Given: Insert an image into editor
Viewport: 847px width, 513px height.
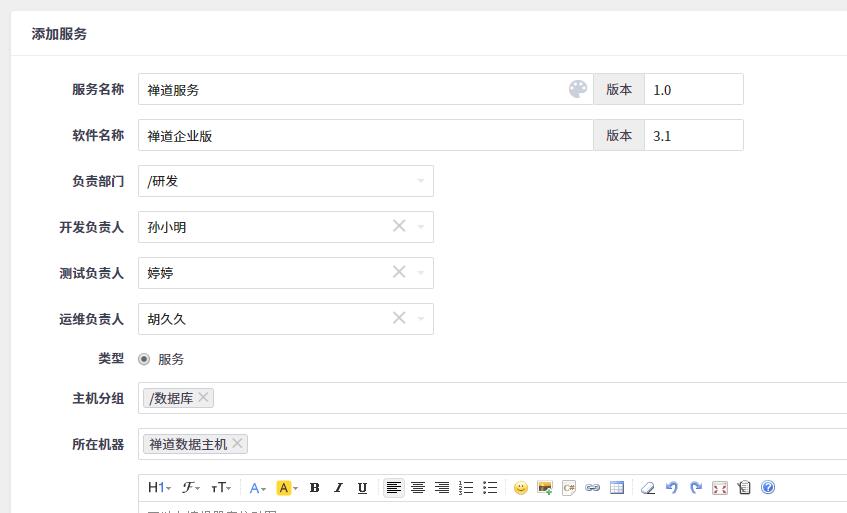Looking at the screenshot, I should [544, 488].
